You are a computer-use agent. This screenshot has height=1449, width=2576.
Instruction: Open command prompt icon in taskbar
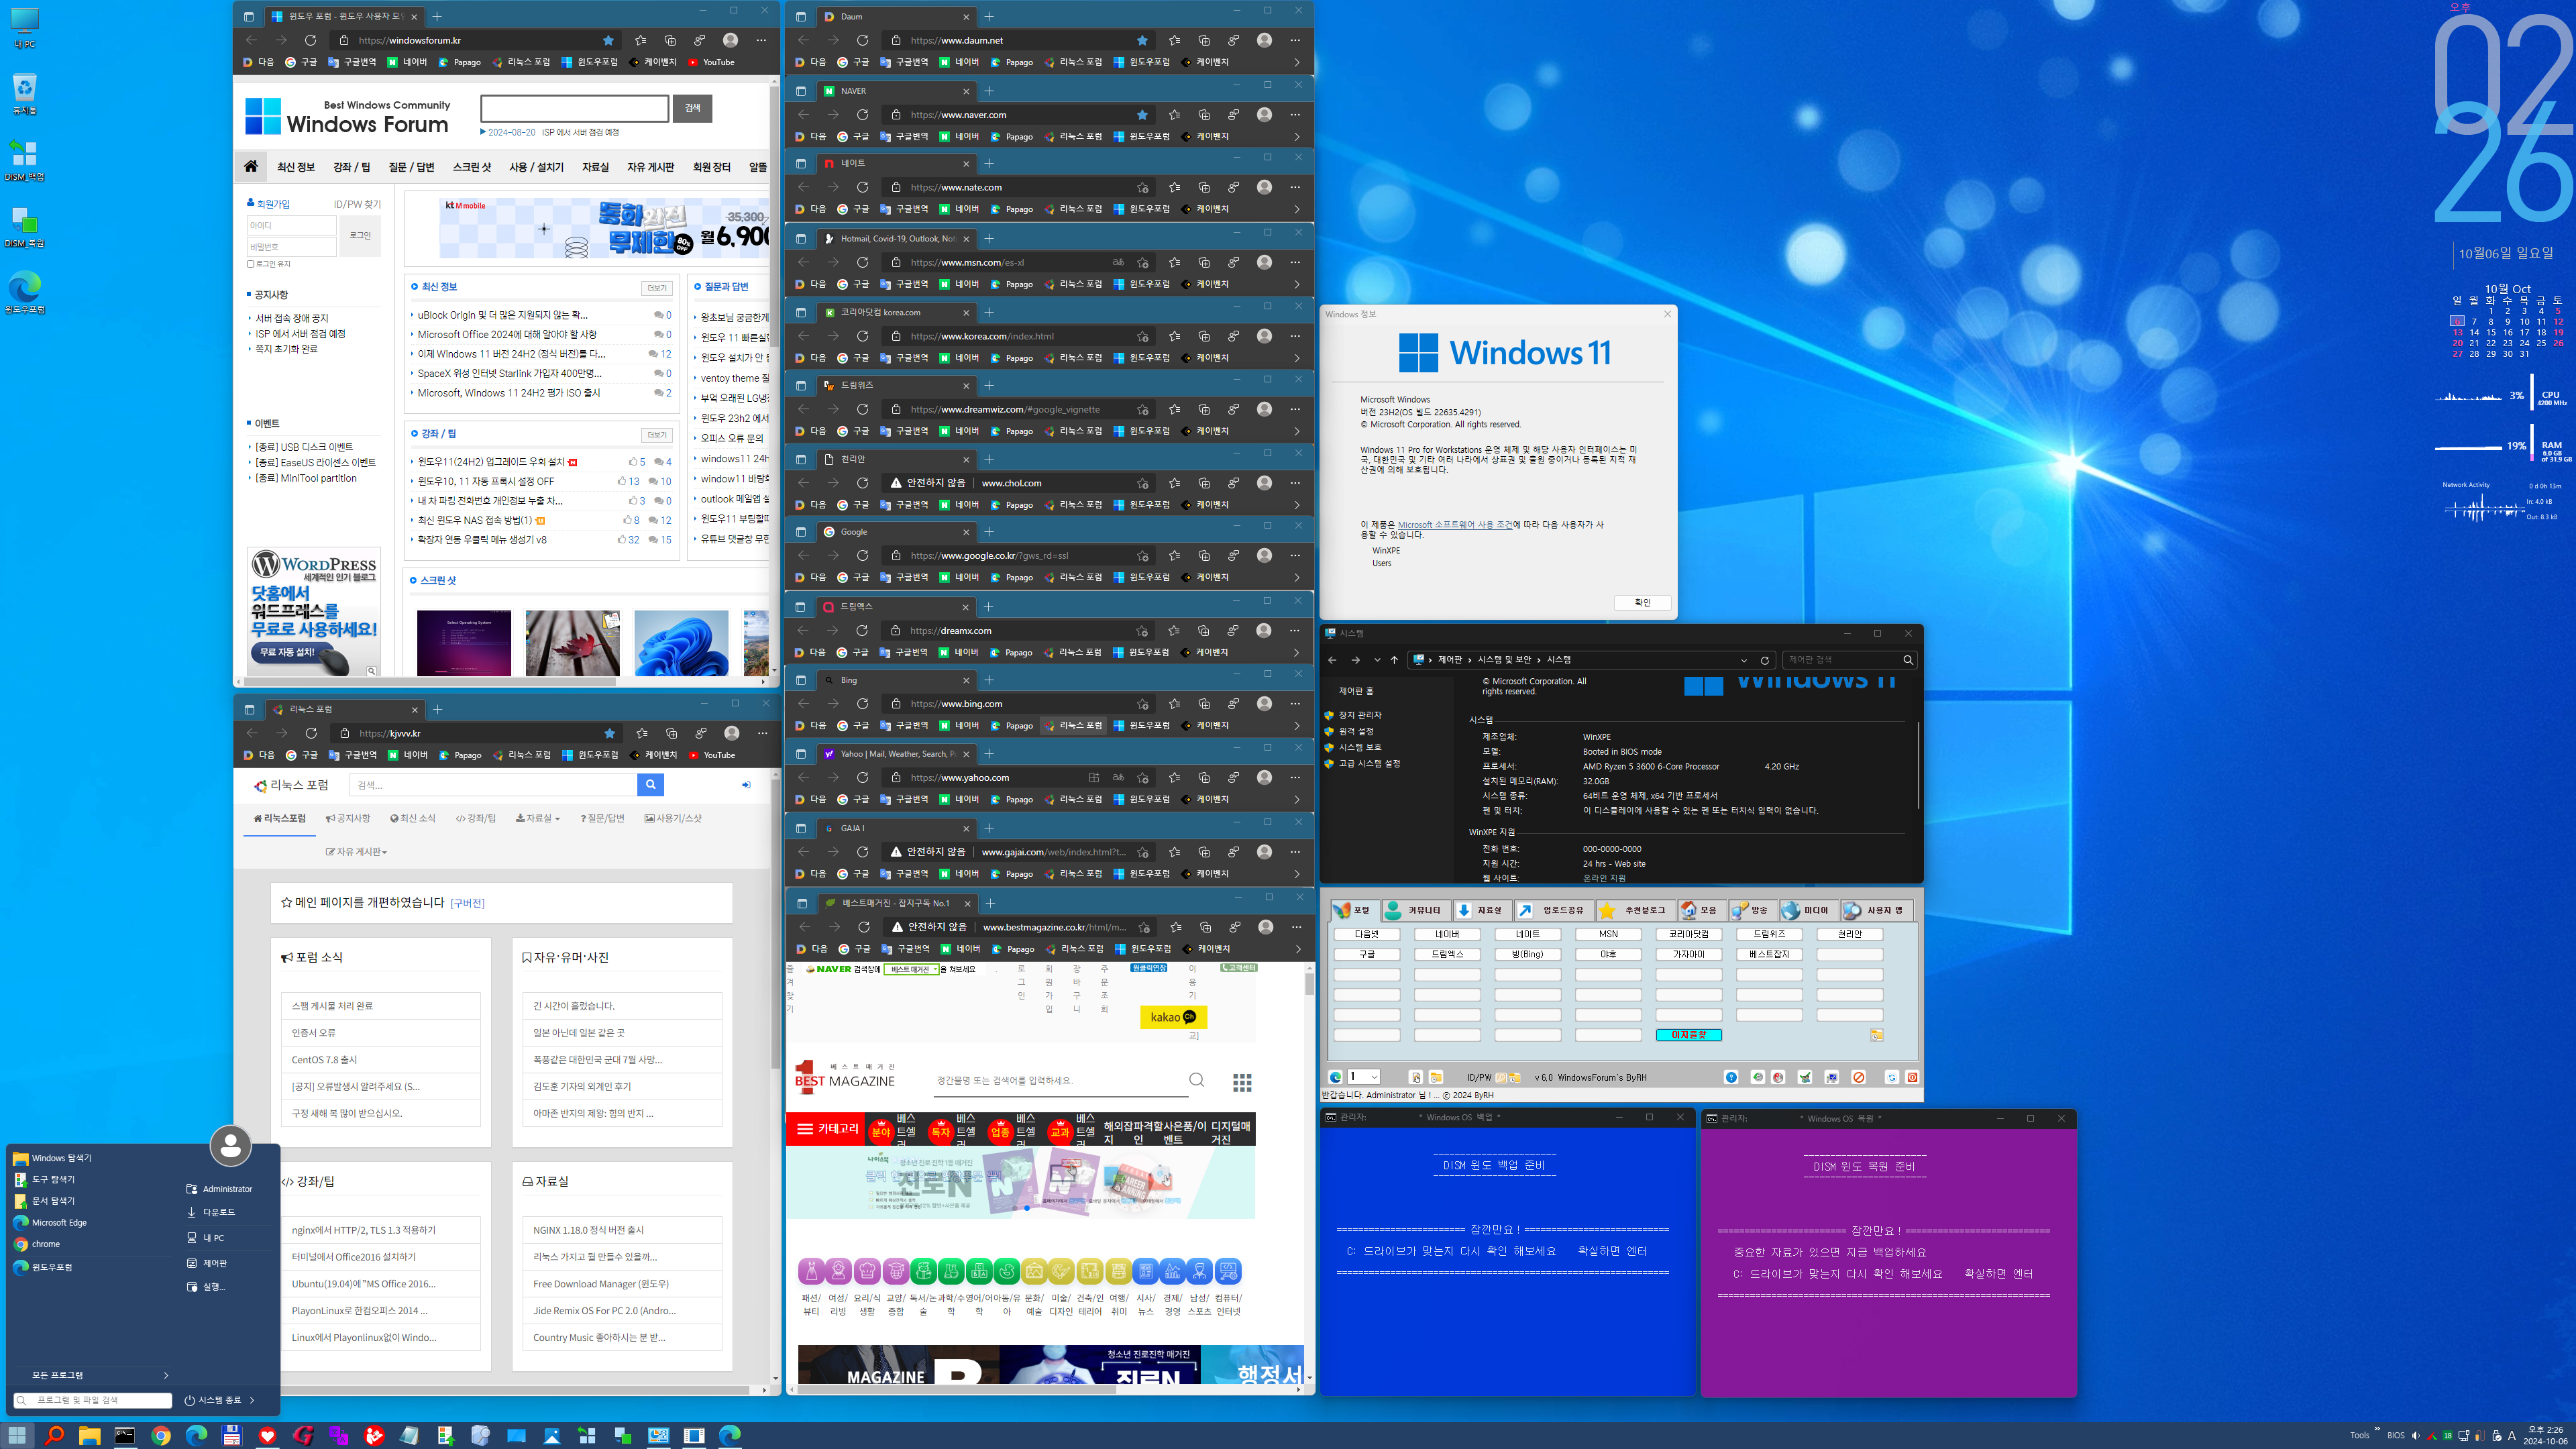tap(125, 1435)
